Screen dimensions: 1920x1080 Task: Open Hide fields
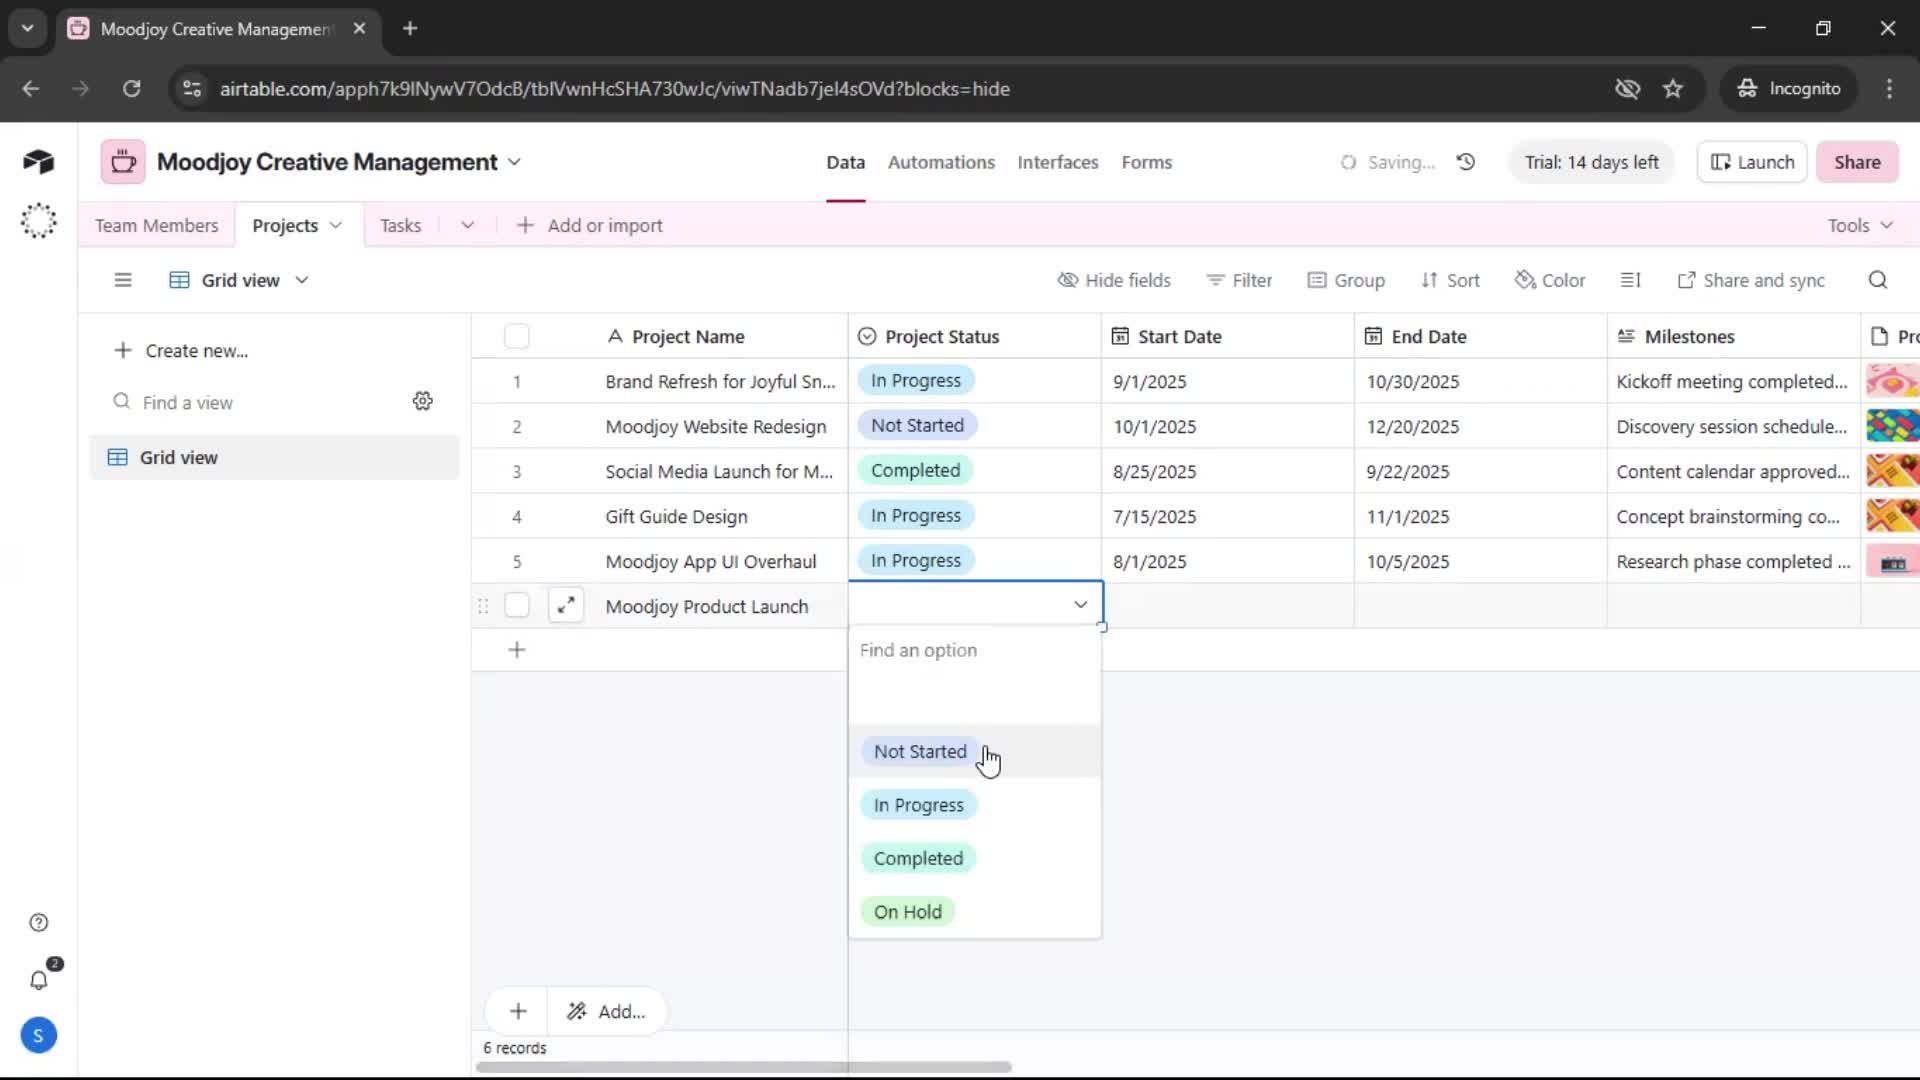point(1114,280)
